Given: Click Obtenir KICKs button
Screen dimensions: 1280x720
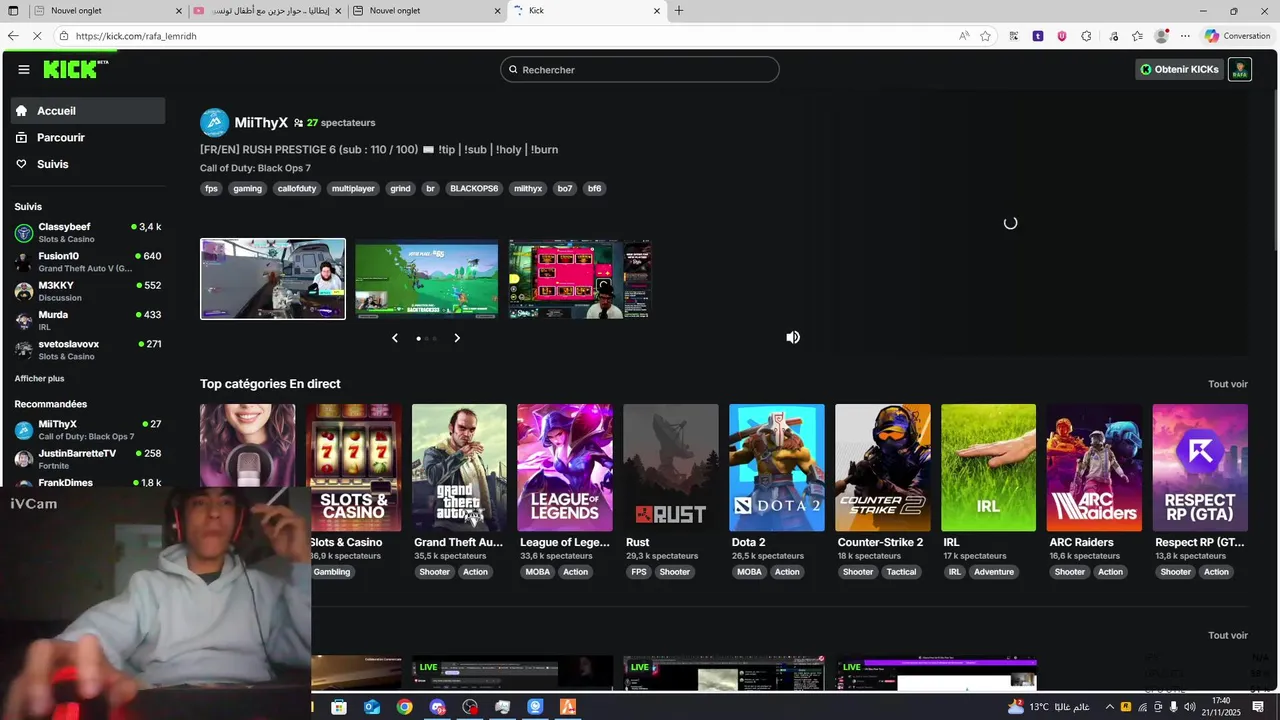Looking at the screenshot, I should 1179,69.
